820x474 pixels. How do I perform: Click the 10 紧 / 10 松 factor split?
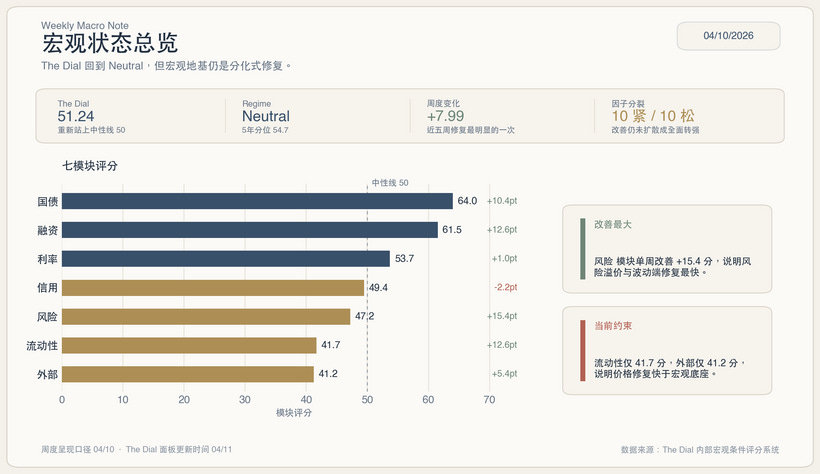click(x=653, y=116)
